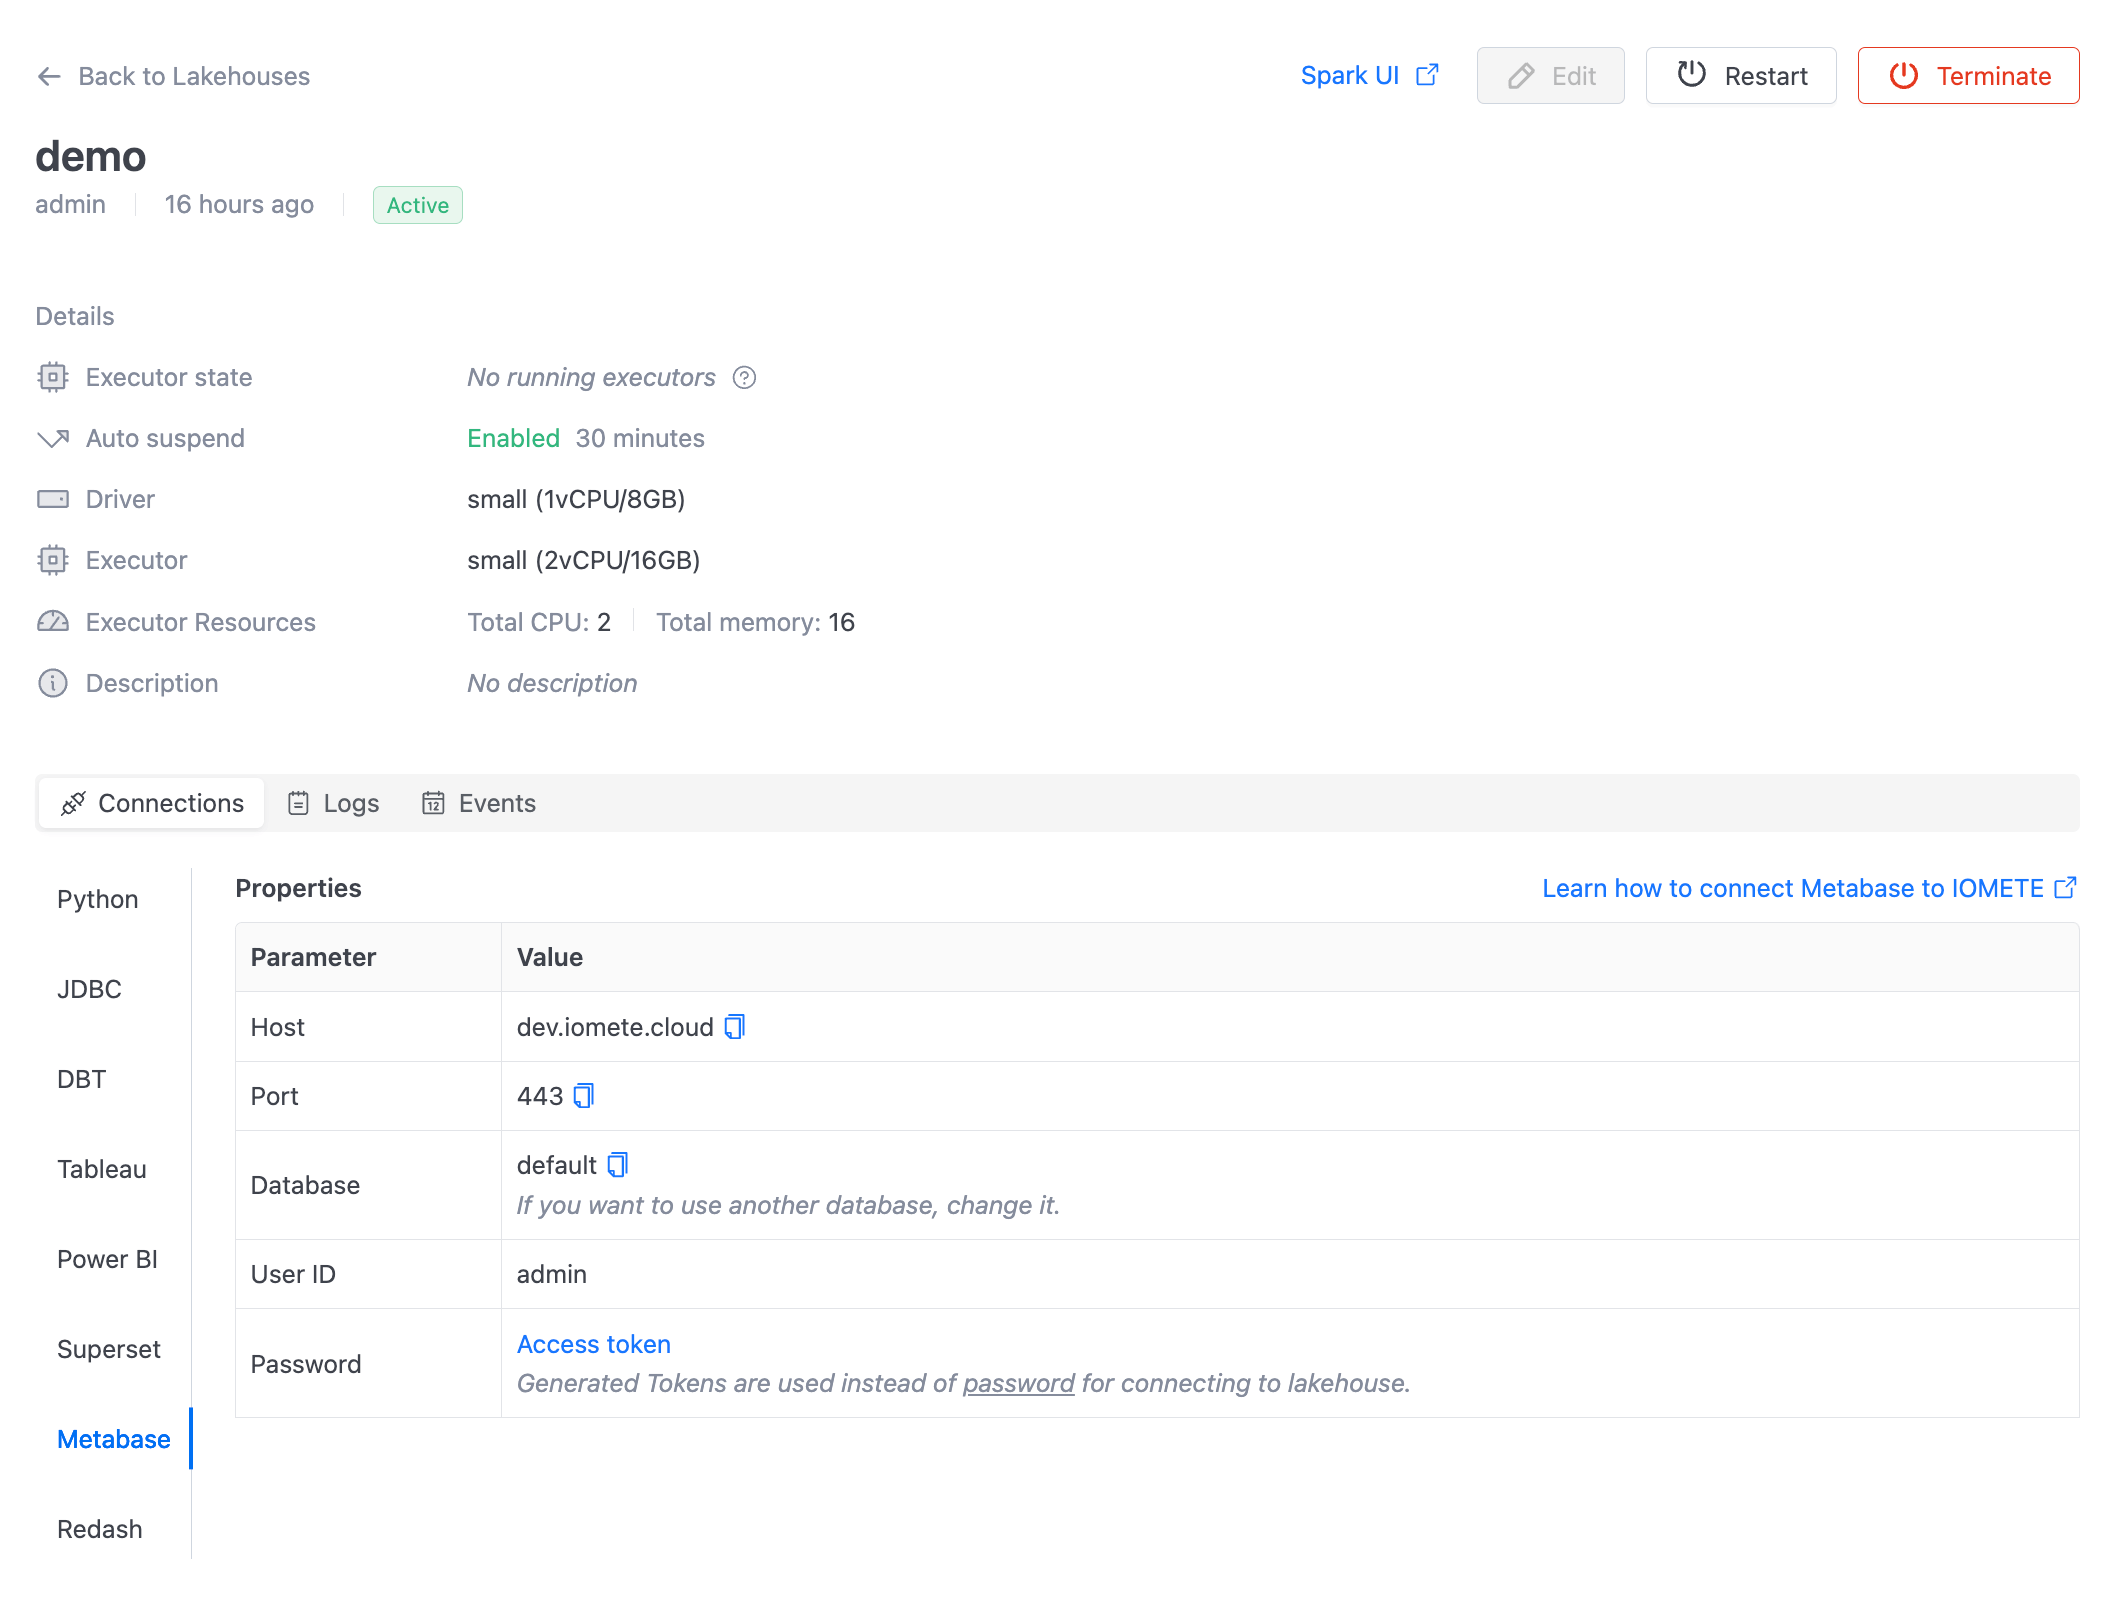Open Learn how to connect Metabase link

1807,886
